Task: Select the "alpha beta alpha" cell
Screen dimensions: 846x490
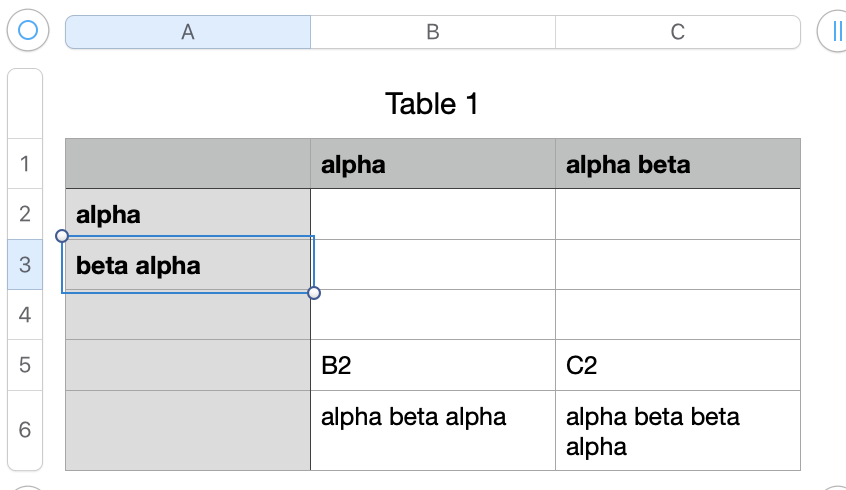Action: pyautogui.click(x=433, y=430)
